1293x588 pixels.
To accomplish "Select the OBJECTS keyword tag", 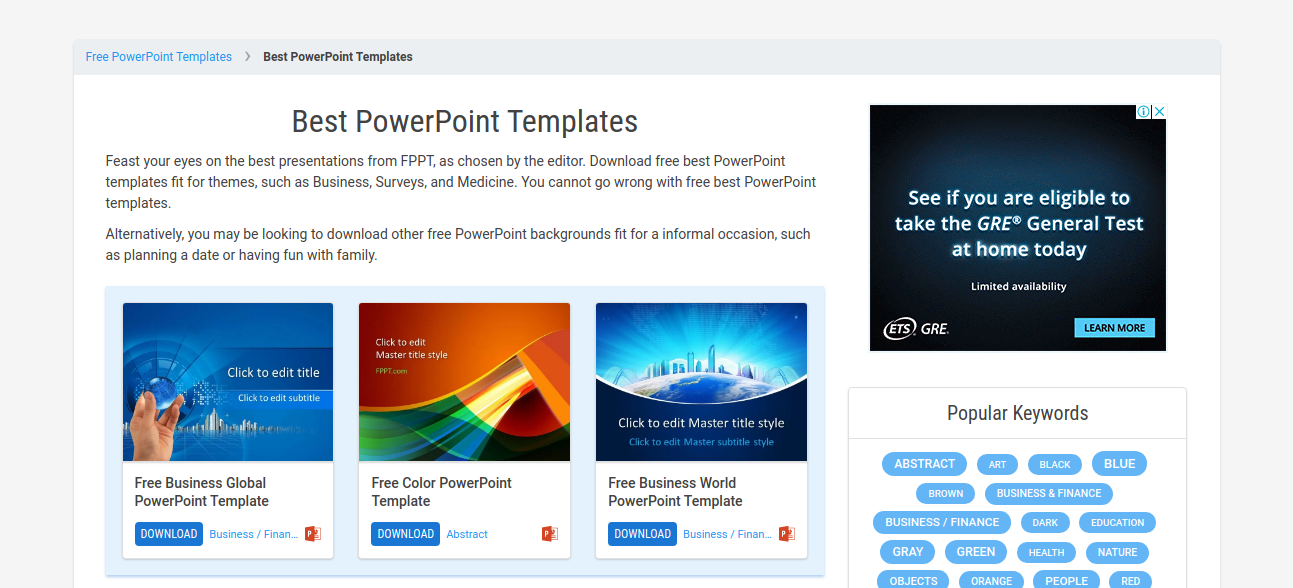I will click(x=914, y=580).
